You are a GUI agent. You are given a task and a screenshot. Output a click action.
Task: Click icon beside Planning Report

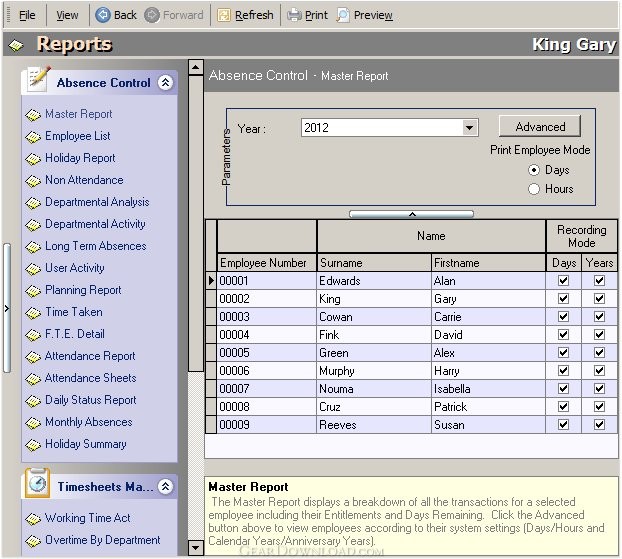point(33,291)
